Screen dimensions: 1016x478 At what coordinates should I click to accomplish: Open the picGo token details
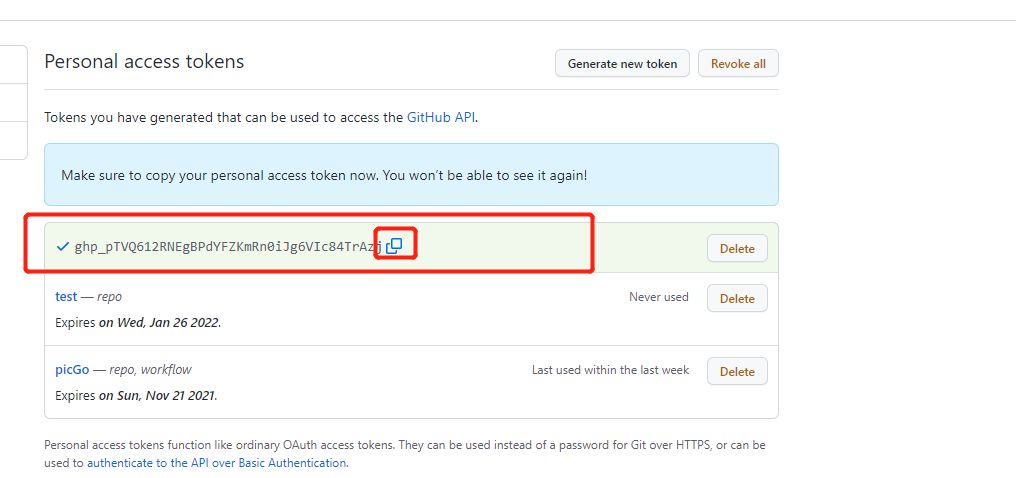tap(72, 370)
